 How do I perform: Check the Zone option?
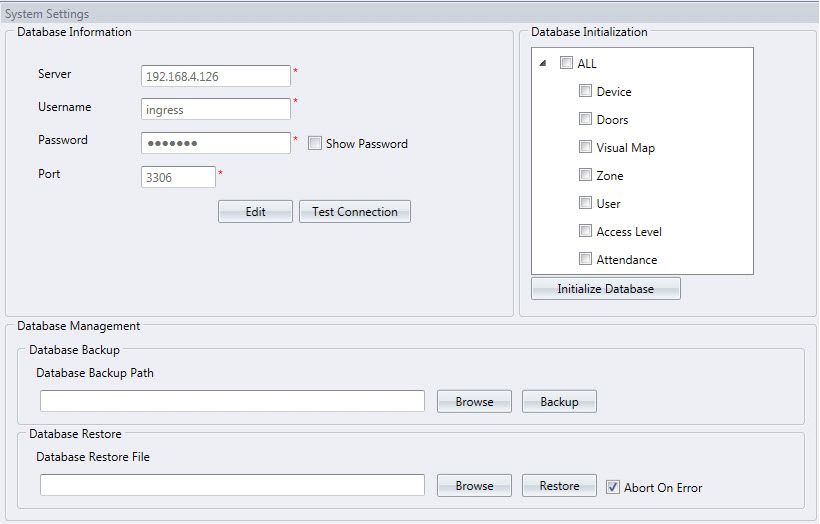pos(586,176)
